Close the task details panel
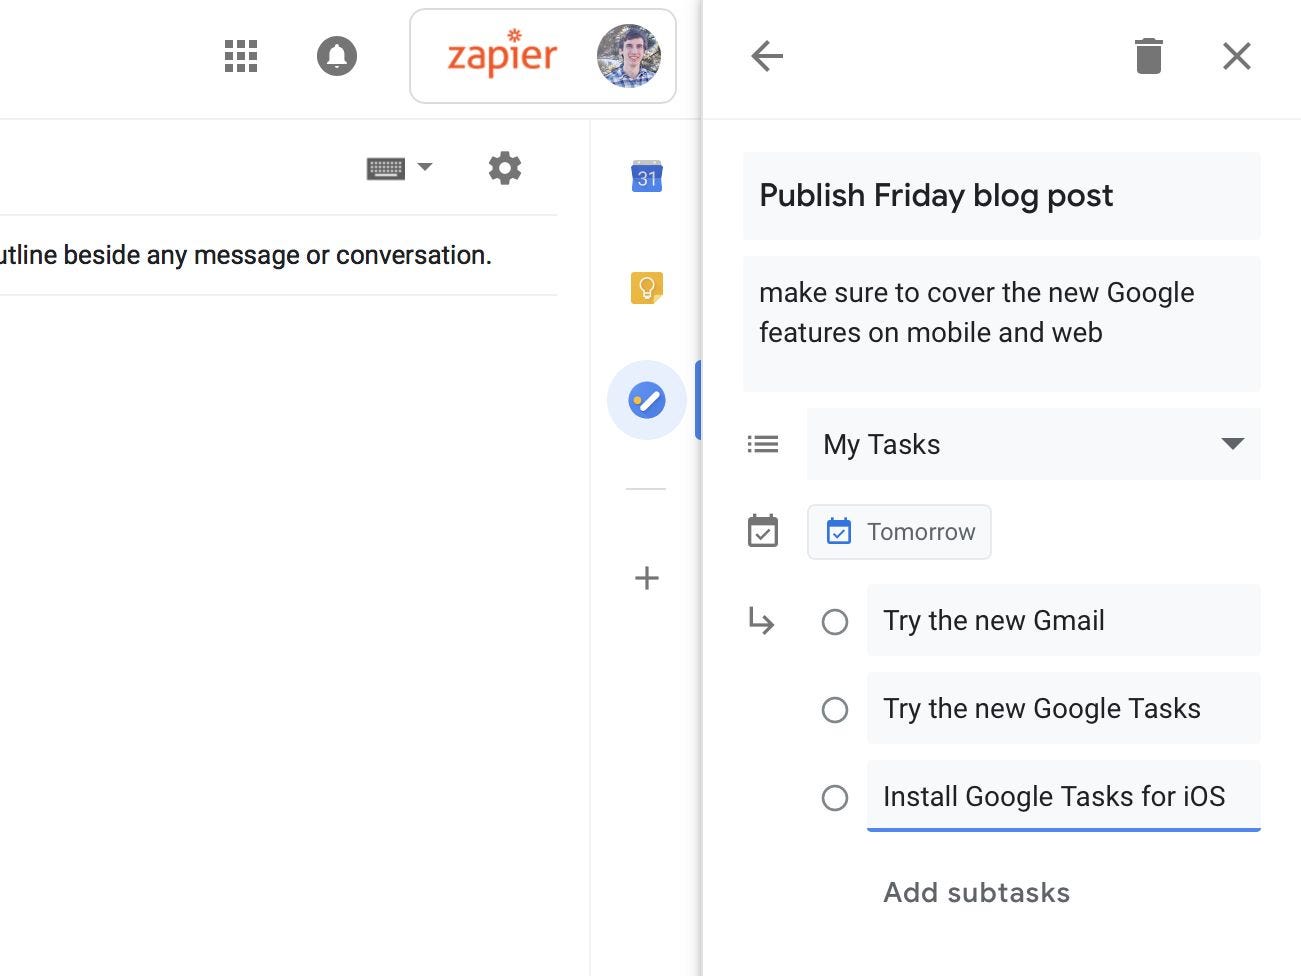The image size is (1301, 976). pyautogui.click(x=1237, y=56)
